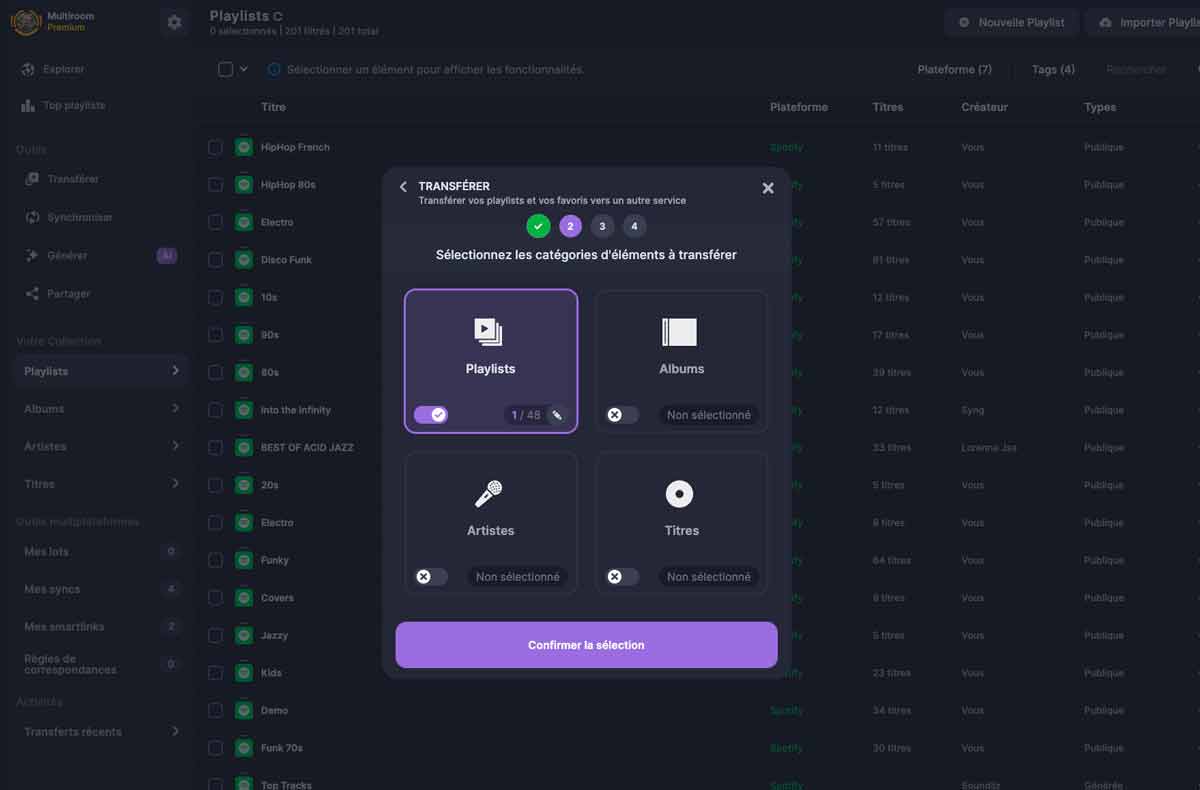
Task: Click 'Covers' playlist title
Action: (277, 598)
